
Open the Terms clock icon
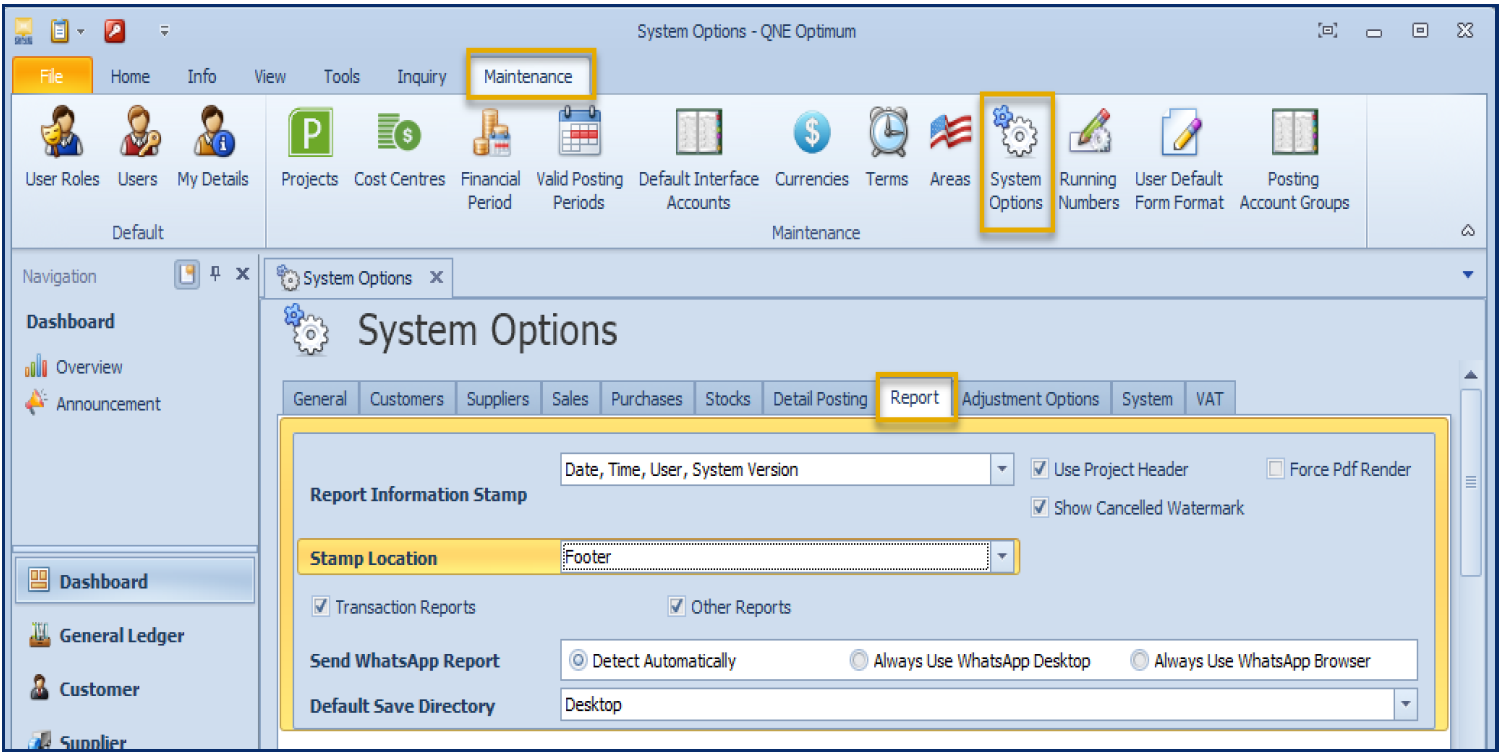pos(887,148)
